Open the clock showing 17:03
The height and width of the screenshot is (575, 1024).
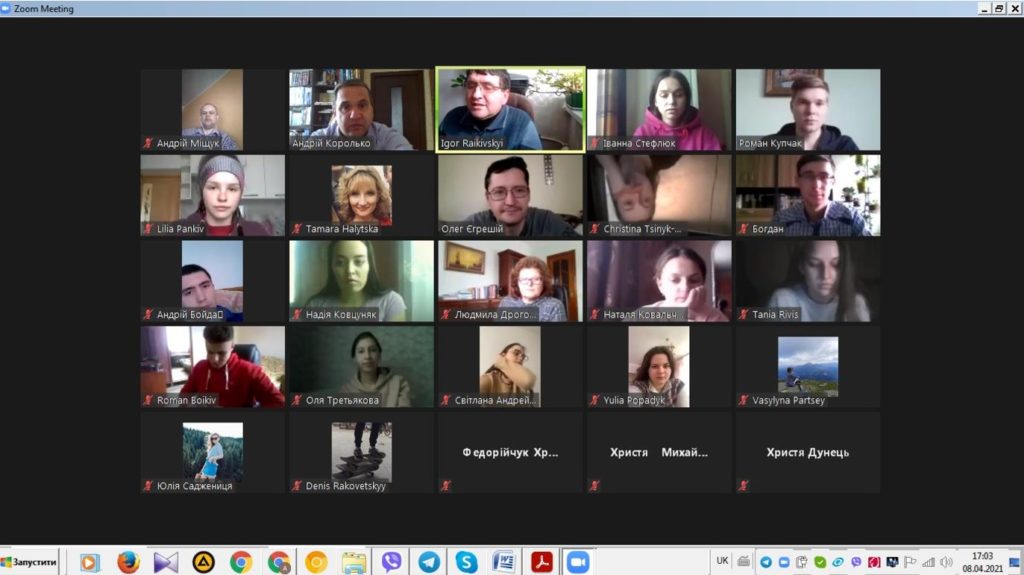coord(982,562)
